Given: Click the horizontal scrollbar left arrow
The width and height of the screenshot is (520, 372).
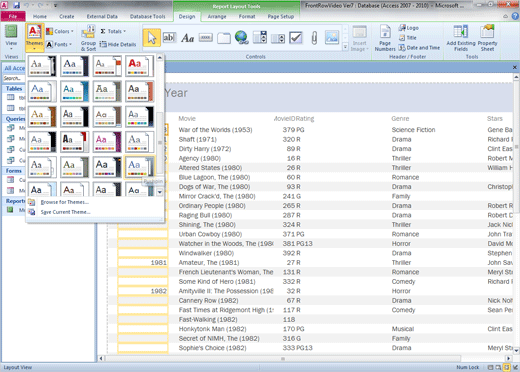Looking at the screenshot, I should point(101,359).
